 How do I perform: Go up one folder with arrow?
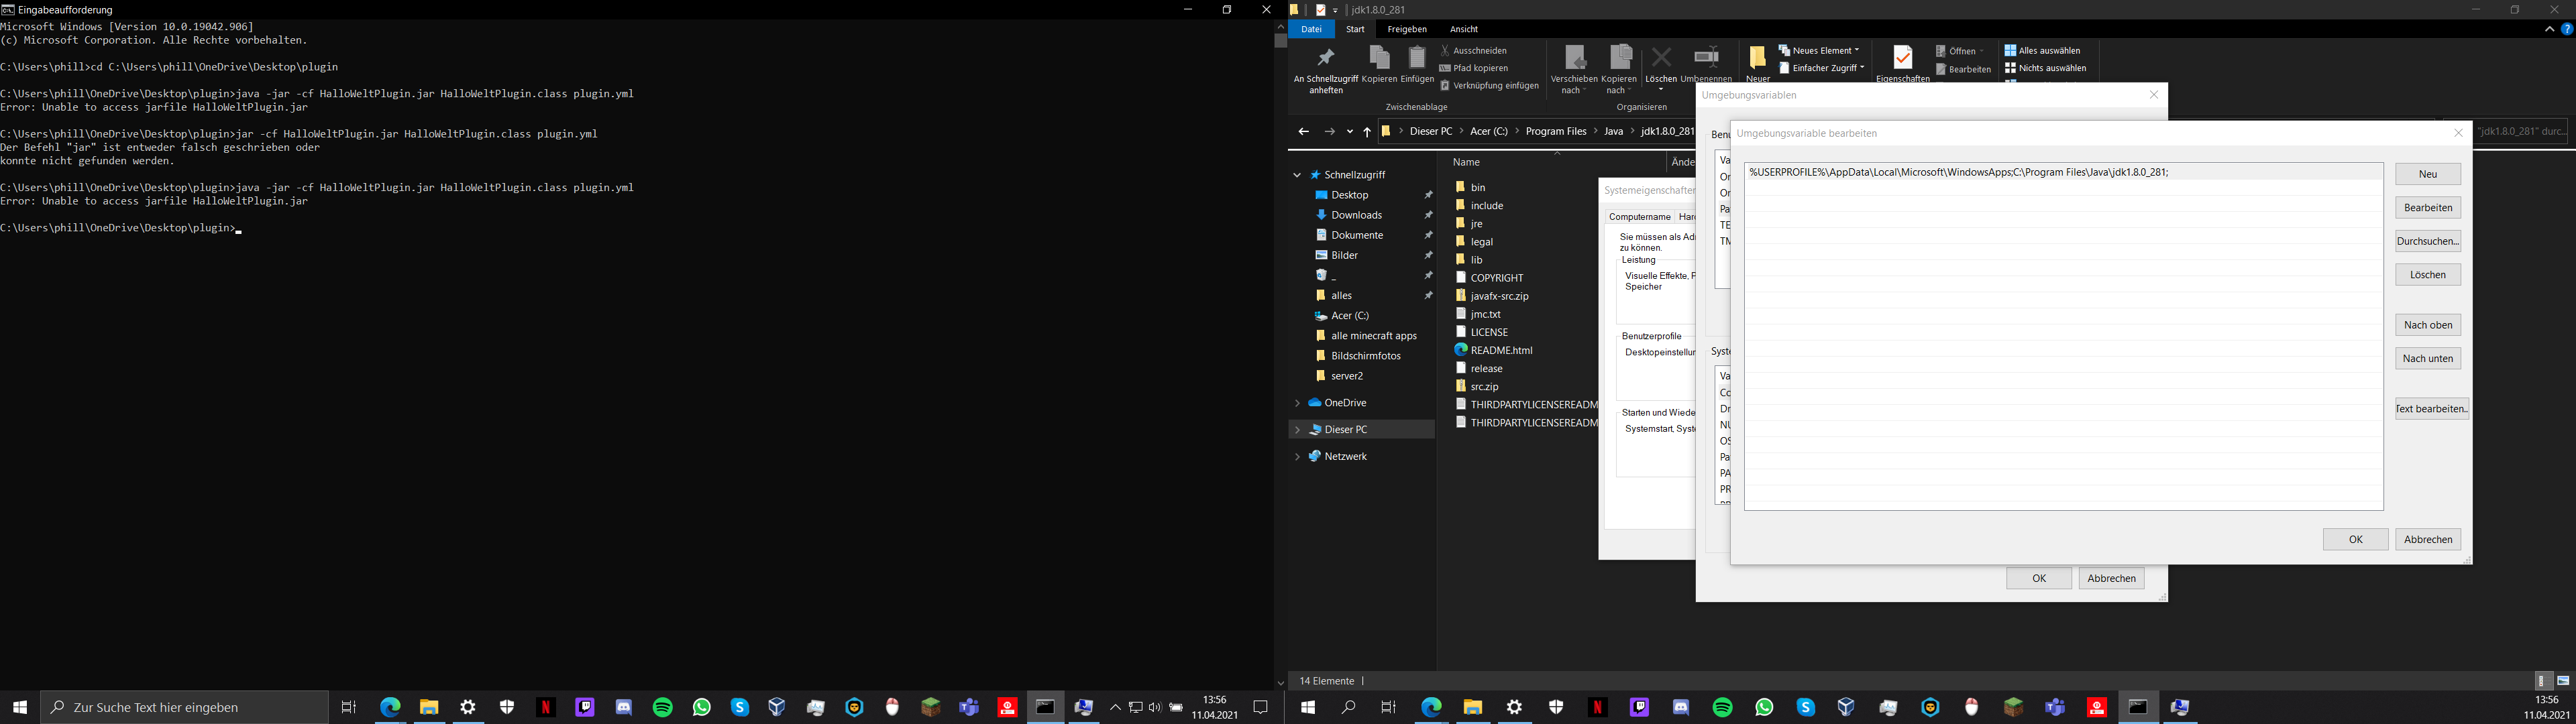1367,132
